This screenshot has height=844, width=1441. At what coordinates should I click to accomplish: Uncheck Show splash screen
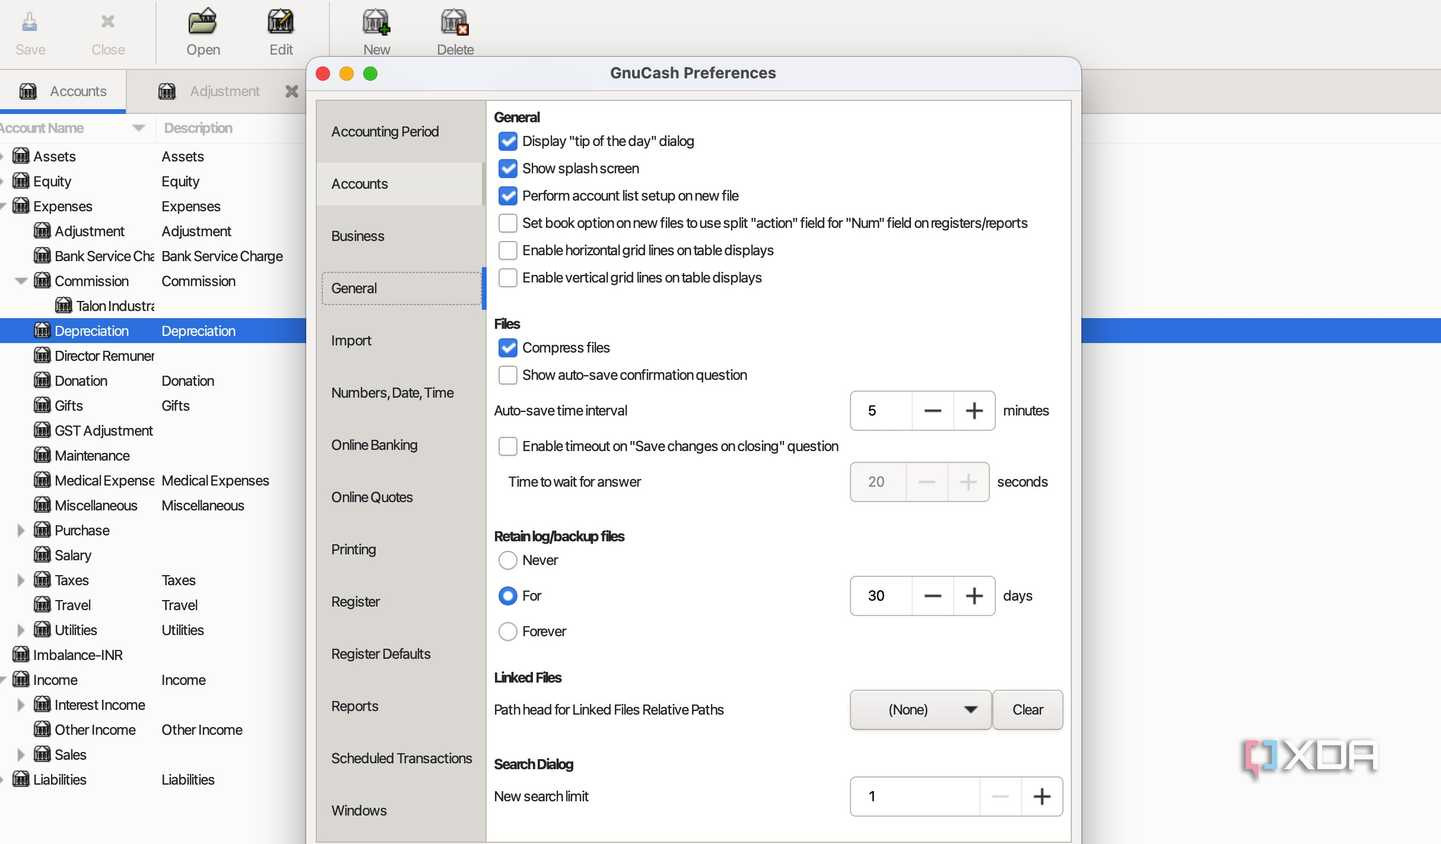pos(508,168)
